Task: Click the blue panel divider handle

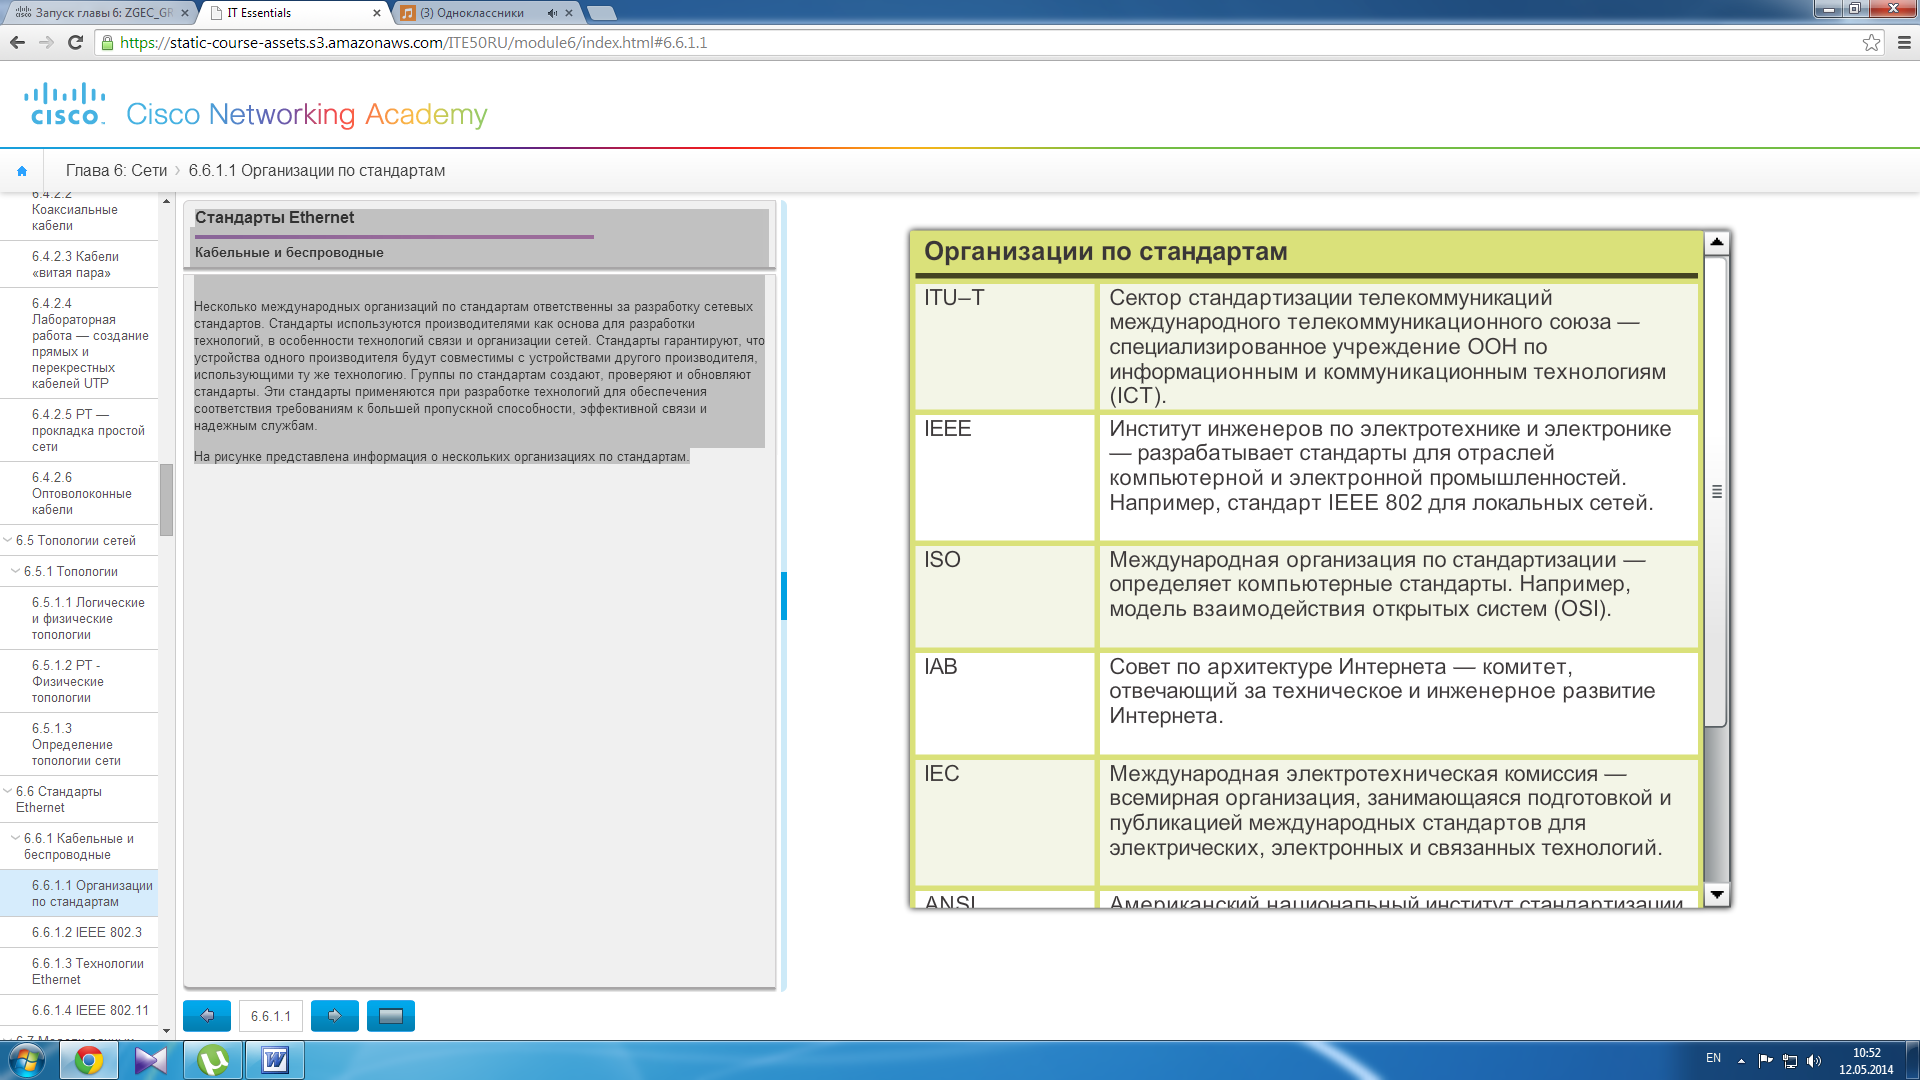Action: [x=784, y=596]
